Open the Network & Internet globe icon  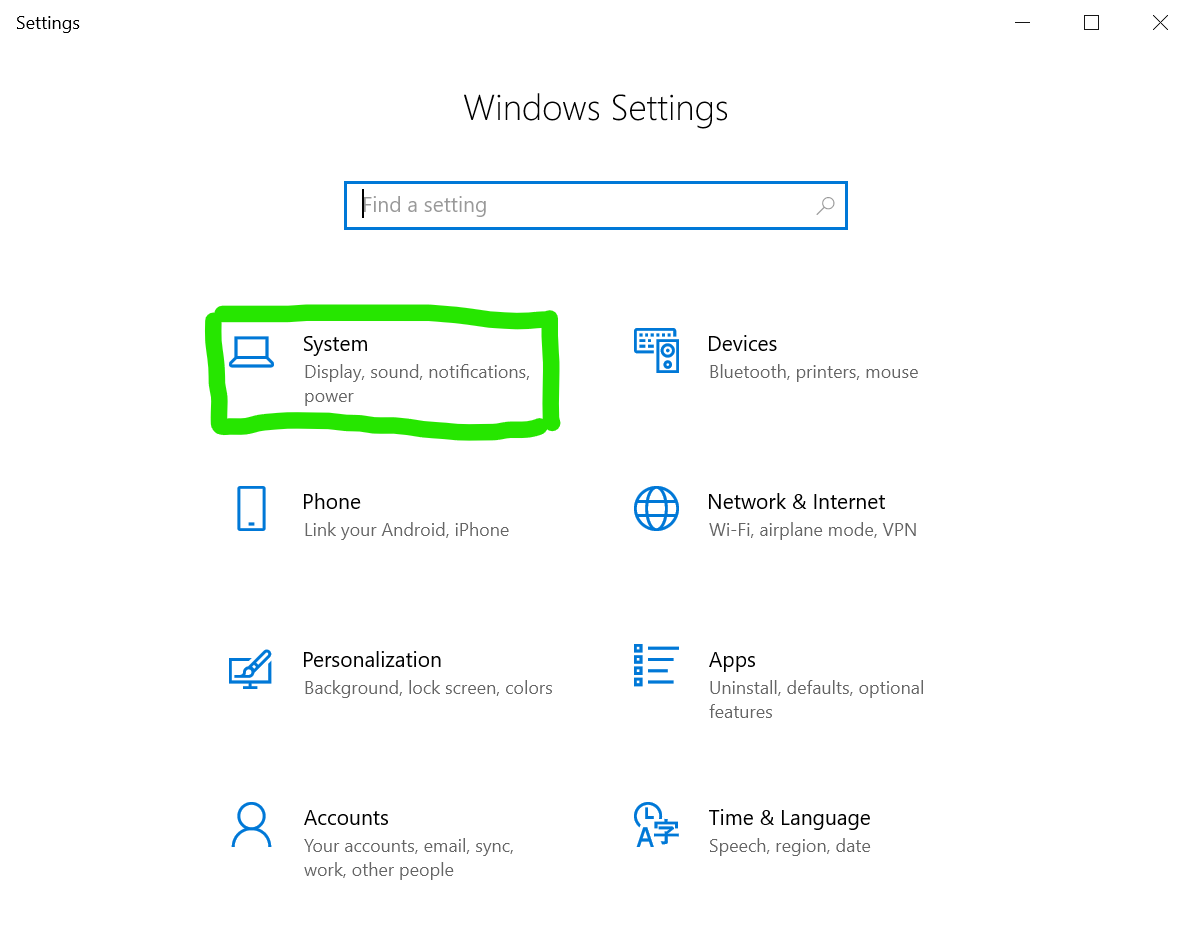point(657,508)
